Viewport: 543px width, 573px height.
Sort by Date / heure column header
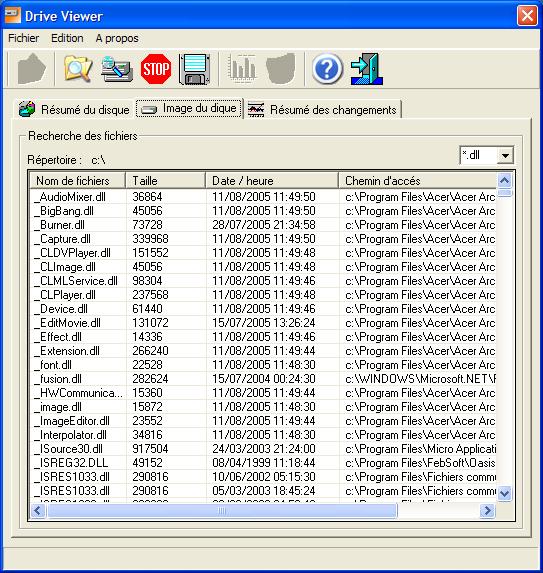click(272, 181)
